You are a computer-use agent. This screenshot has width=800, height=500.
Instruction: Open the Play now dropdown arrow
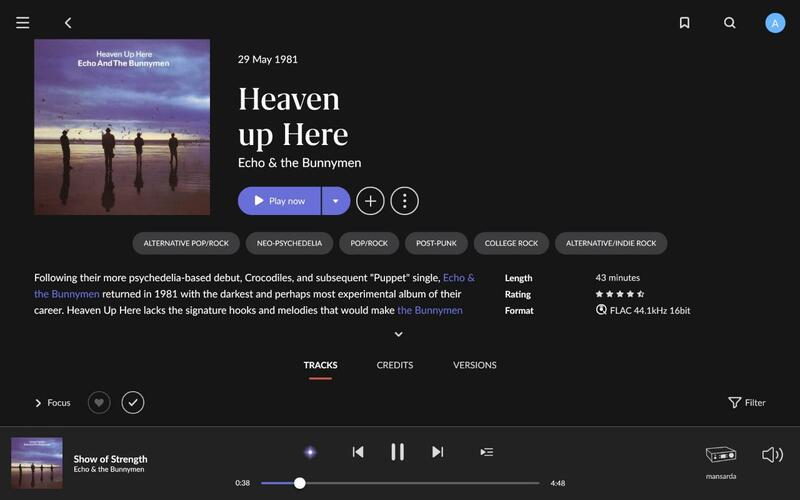pos(336,201)
